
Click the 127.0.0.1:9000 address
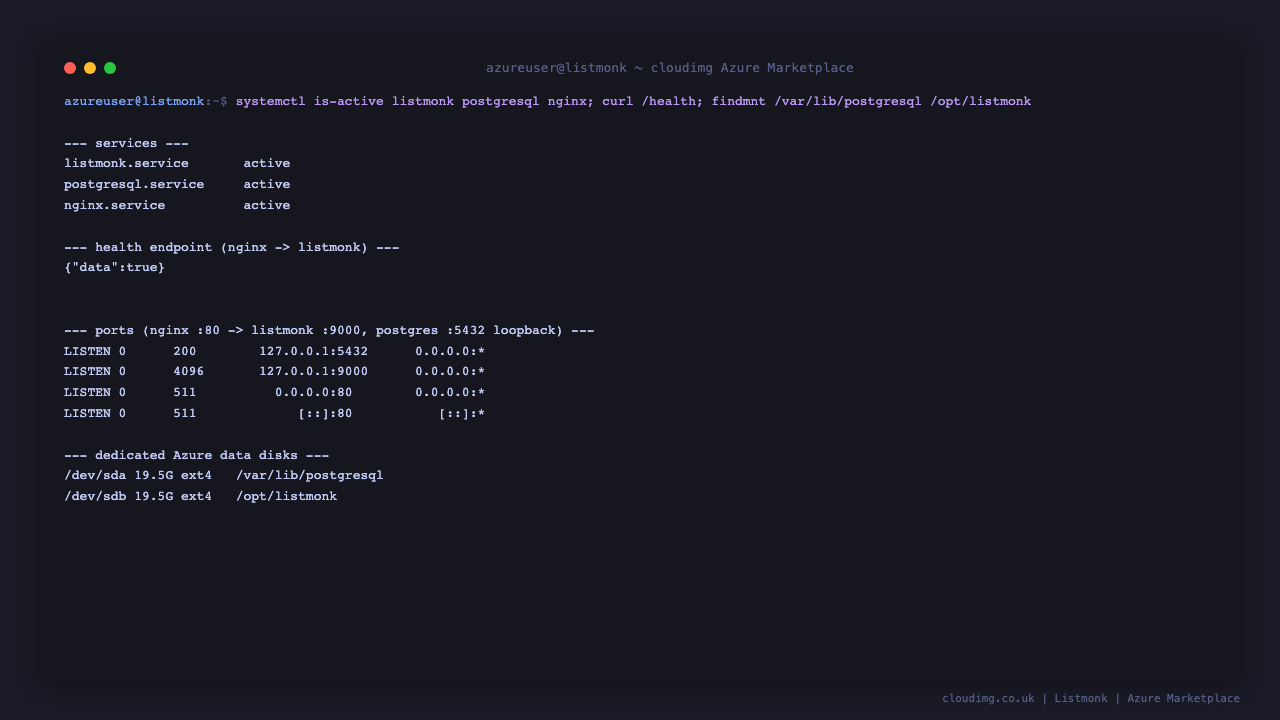(x=314, y=372)
